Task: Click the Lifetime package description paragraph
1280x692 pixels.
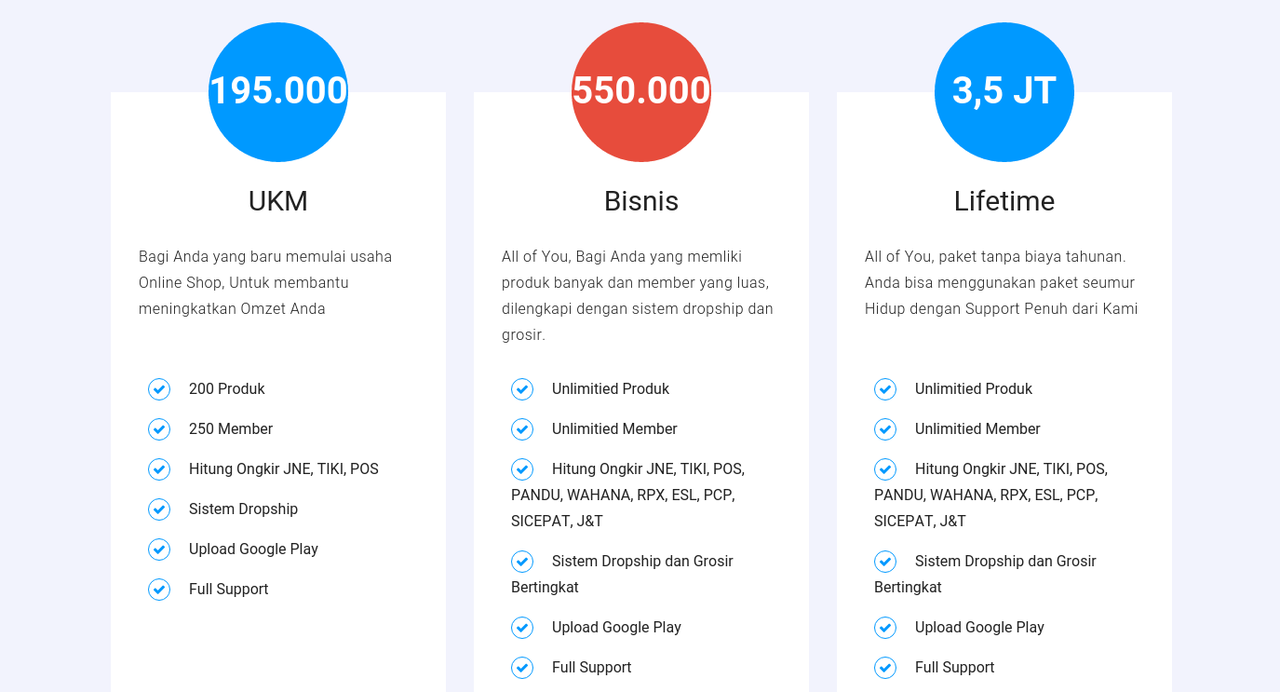Action: 1002,283
